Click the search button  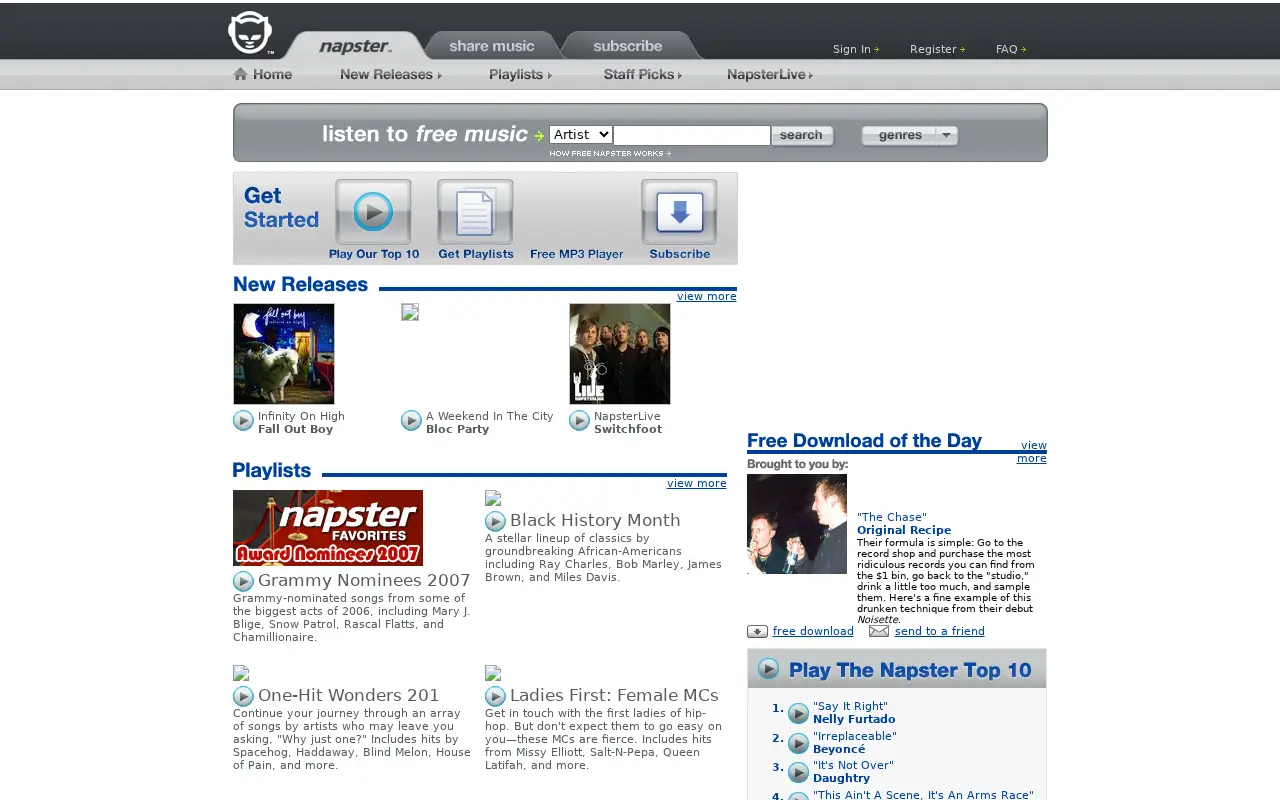pos(802,135)
